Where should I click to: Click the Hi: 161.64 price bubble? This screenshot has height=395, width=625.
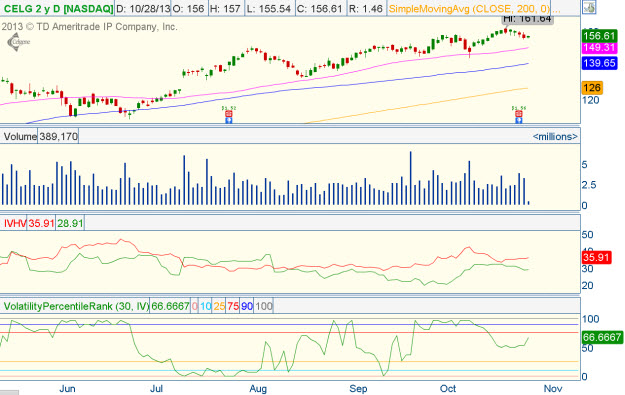click(527, 19)
